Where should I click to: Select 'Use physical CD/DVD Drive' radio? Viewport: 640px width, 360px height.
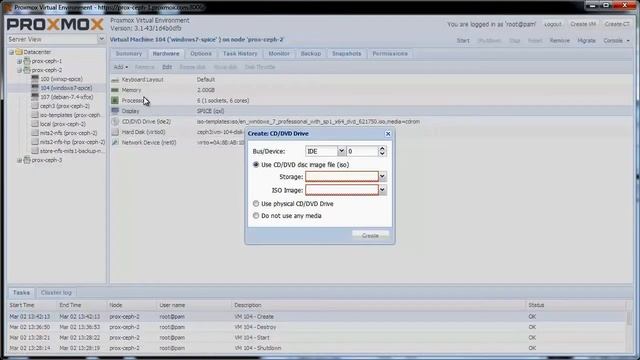click(256, 203)
